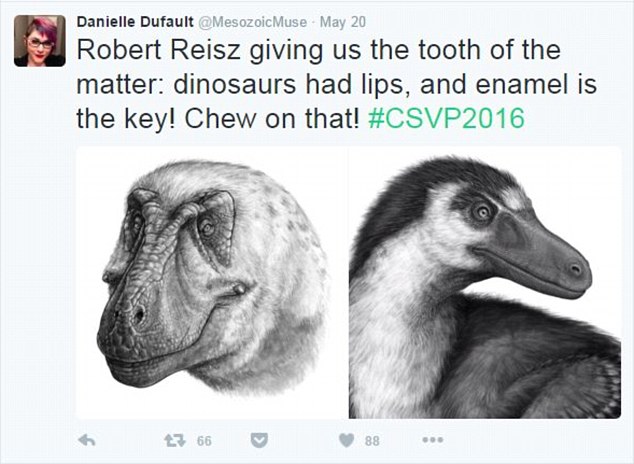Open the three-dot more options menu
This screenshot has height=464, width=634.
click(x=433, y=440)
